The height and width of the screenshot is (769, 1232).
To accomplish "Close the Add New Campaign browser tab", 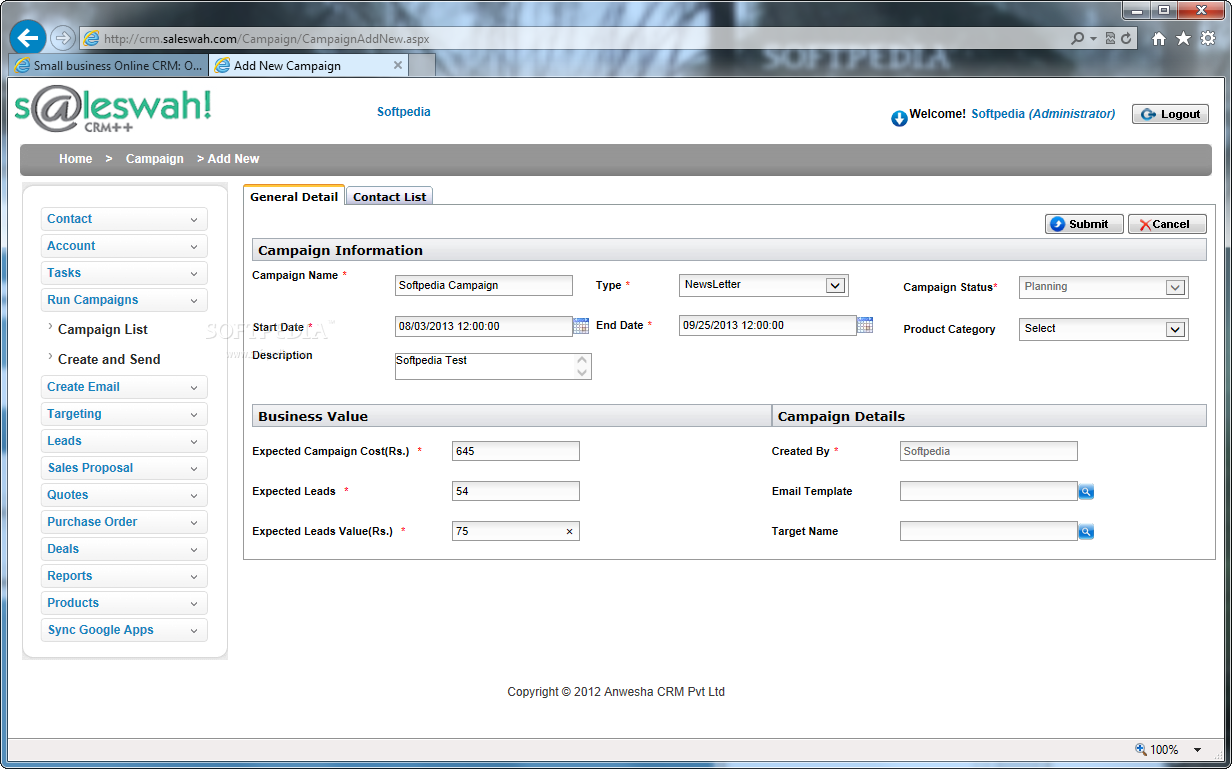I will [x=398, y=65].
